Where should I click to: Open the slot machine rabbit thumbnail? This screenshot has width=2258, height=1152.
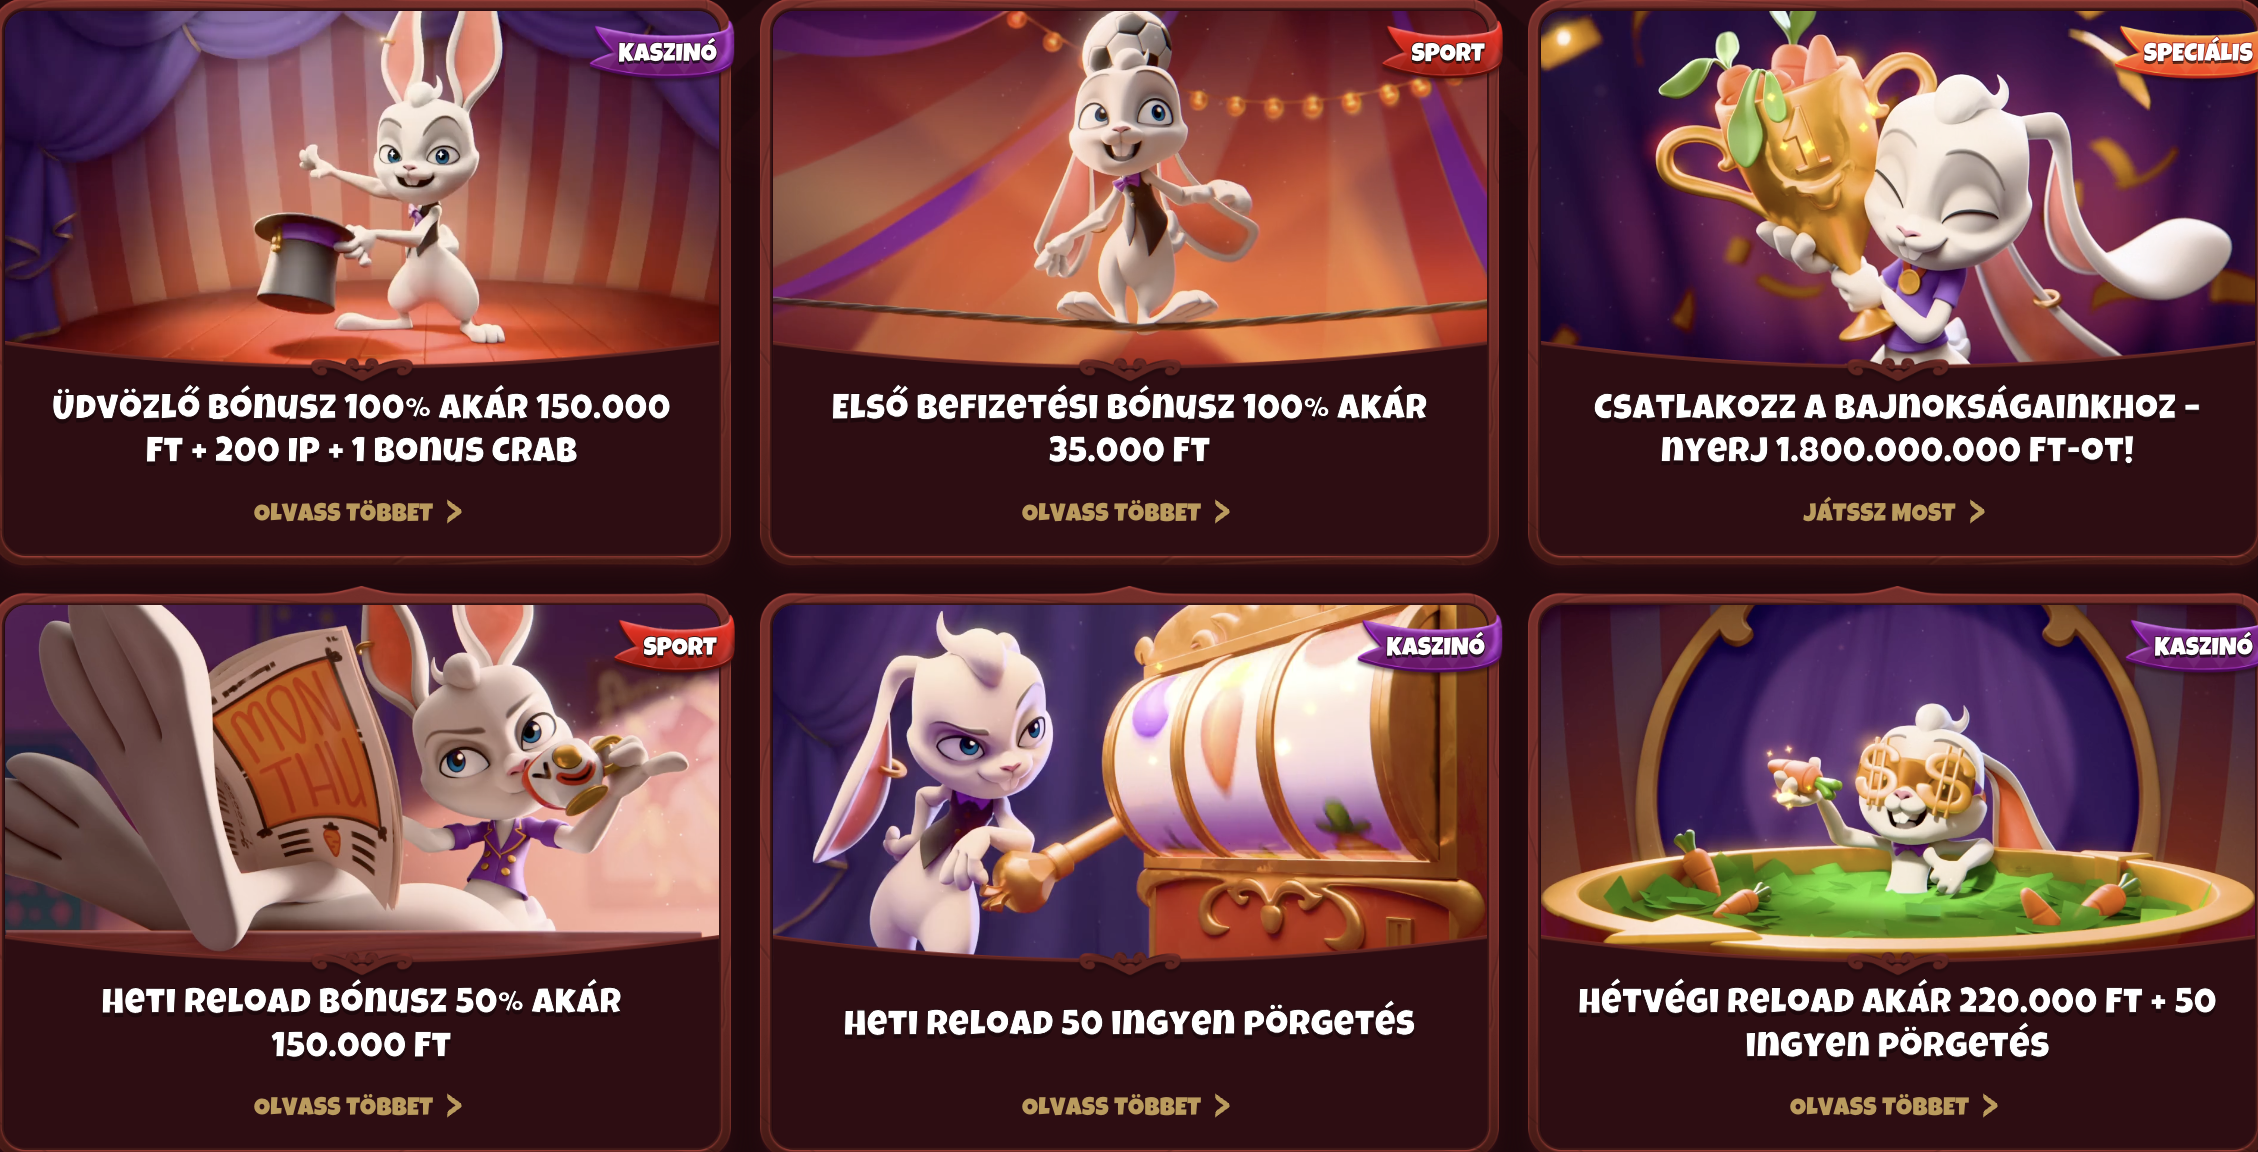tap(1129, 778)
